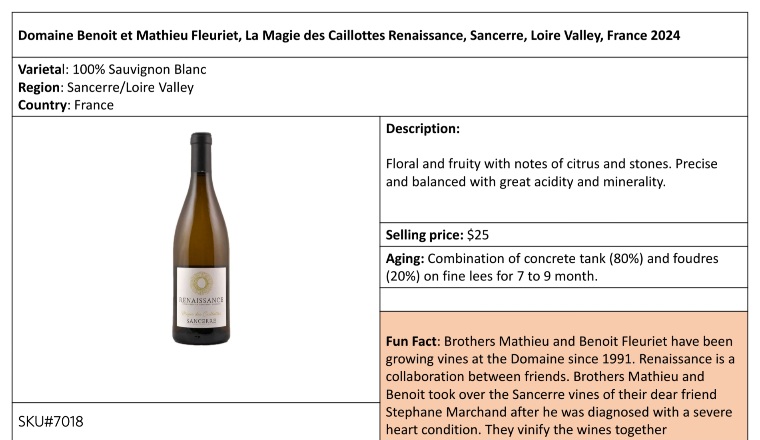Click the Fun Fact label
This screenshot has height=440, width=760.
(411, 341)
